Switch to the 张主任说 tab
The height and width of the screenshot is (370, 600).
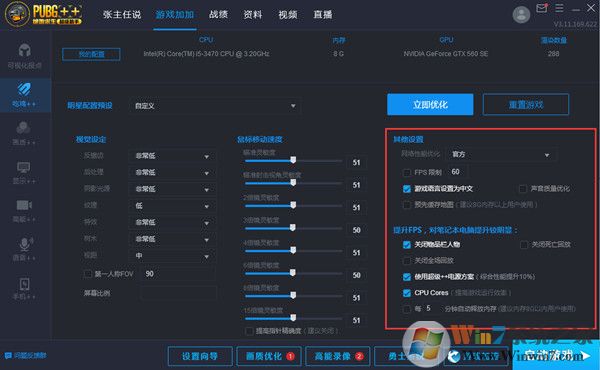click(122, 15)
